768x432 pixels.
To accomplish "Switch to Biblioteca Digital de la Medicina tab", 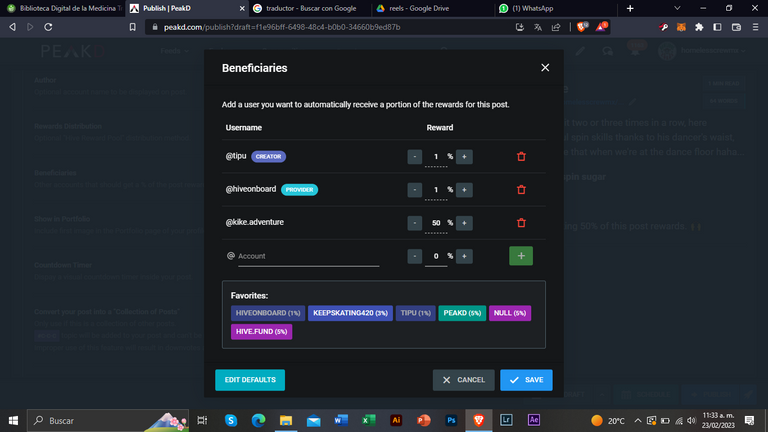I will (64, 8).
